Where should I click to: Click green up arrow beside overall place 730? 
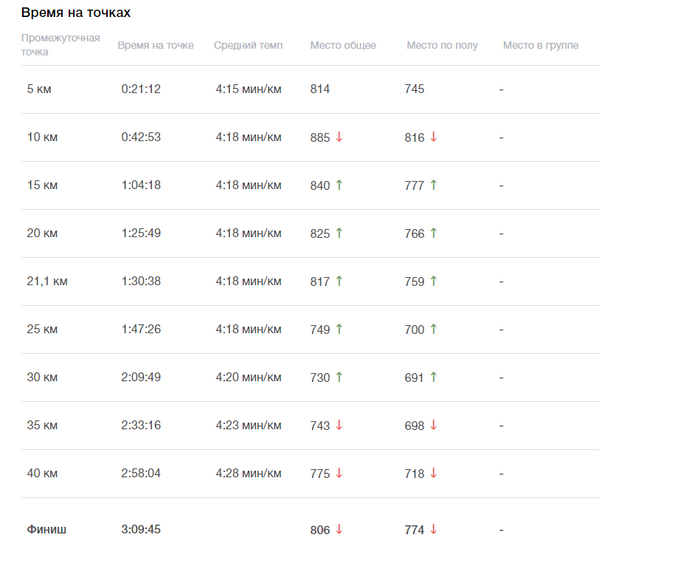(339, 377)
